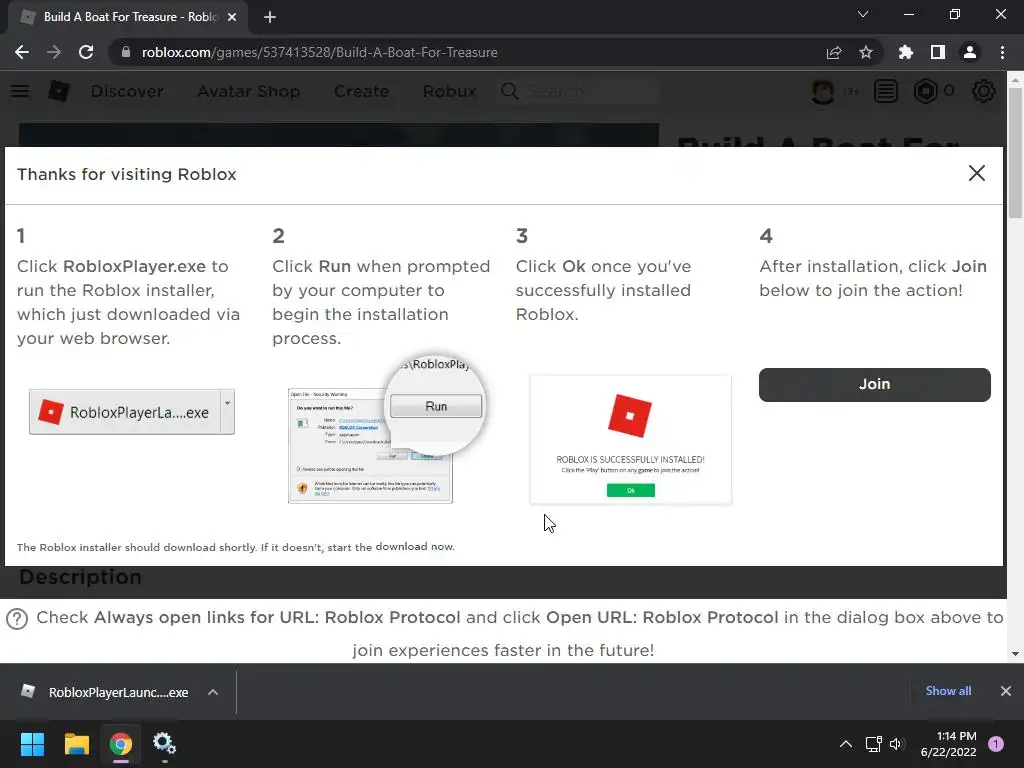Toggle the Chrome side panel icon
This screenshot has height=768, width=1024.
[x=938, y=52]
